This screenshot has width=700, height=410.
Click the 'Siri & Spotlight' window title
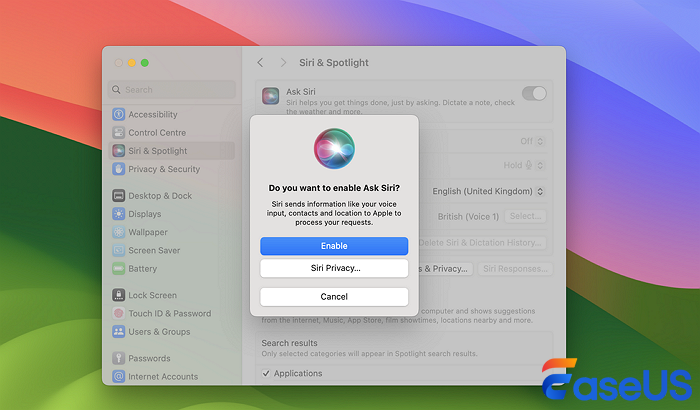click(x=334, y=63)
